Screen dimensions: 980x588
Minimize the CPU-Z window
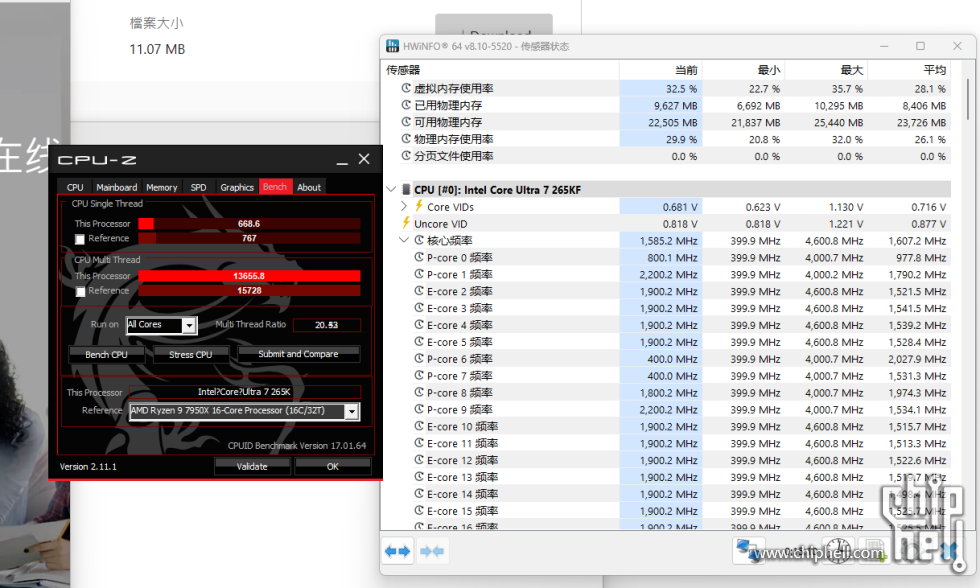342,160
